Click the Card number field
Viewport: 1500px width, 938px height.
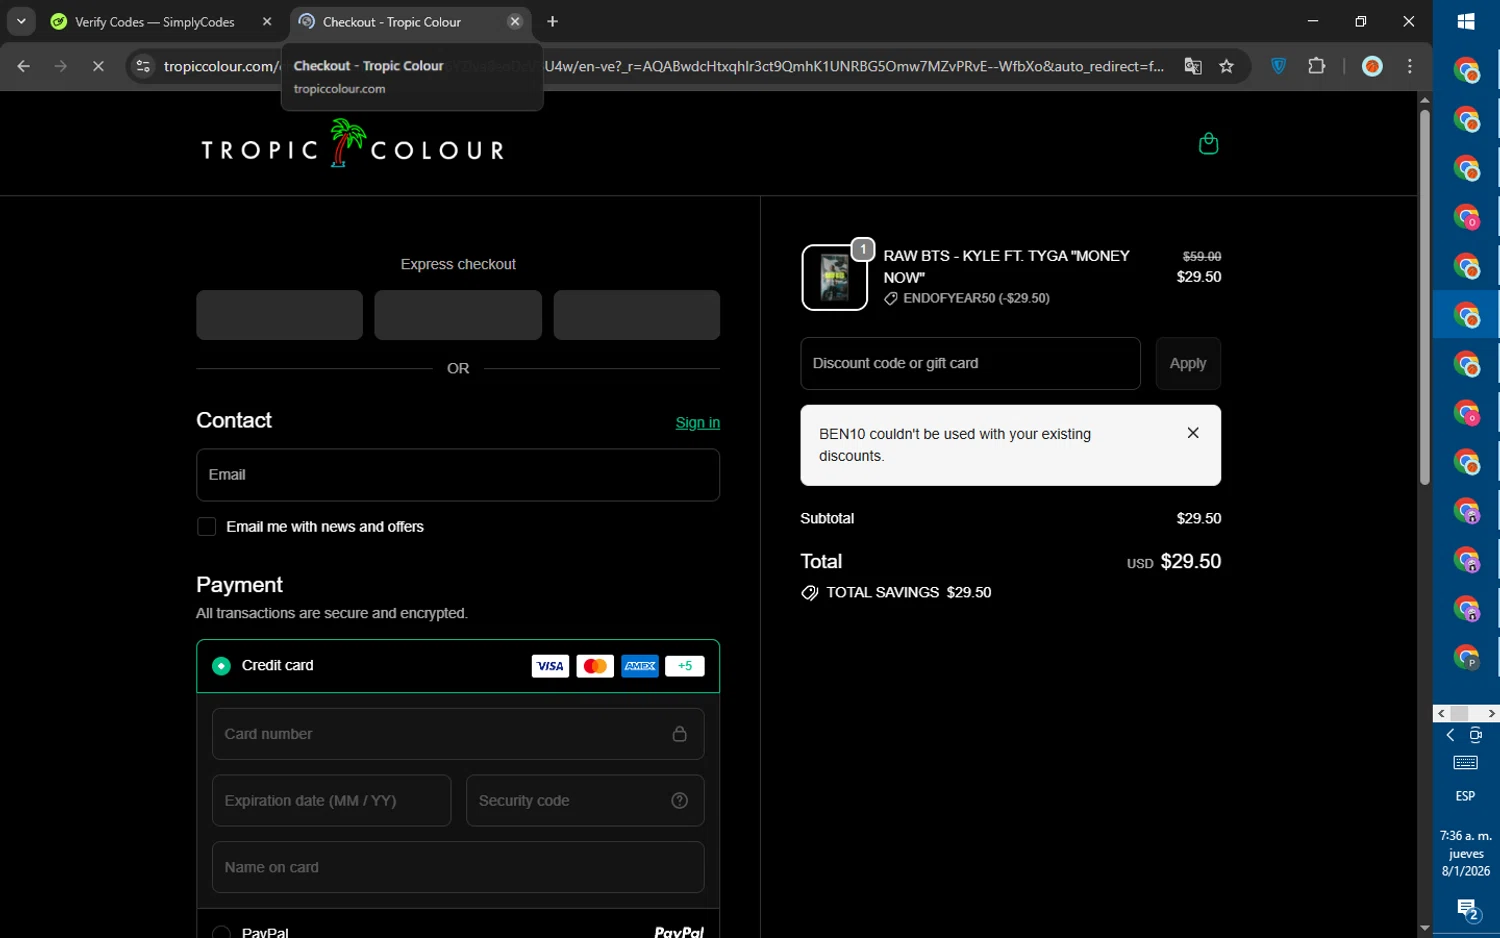pos(458,734)
